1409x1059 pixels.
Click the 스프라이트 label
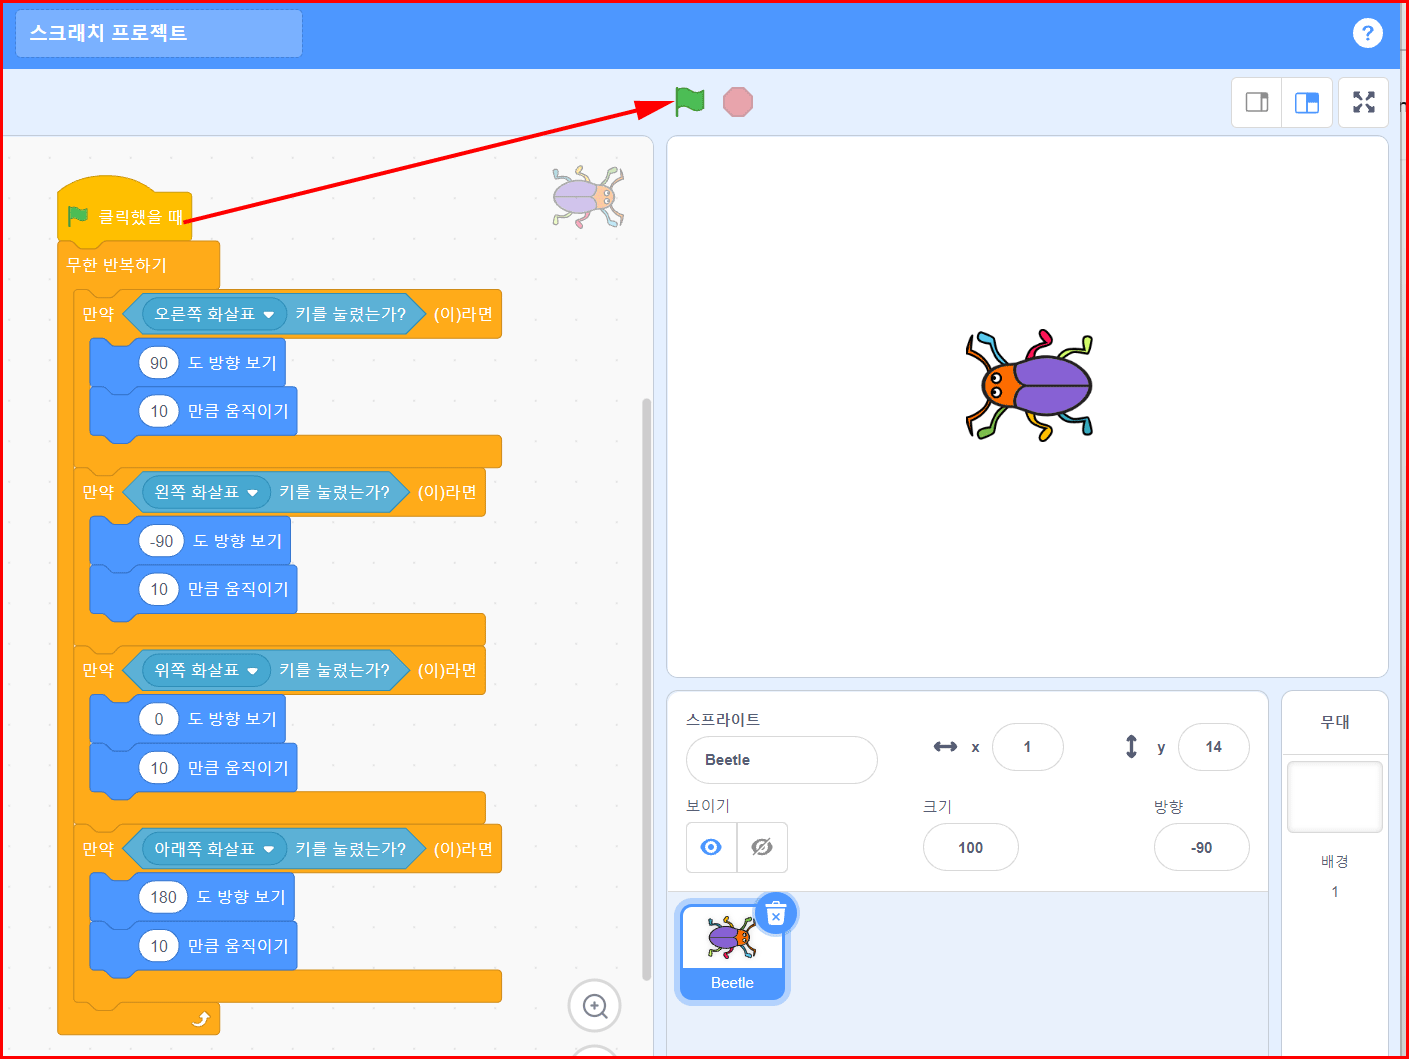722,719
